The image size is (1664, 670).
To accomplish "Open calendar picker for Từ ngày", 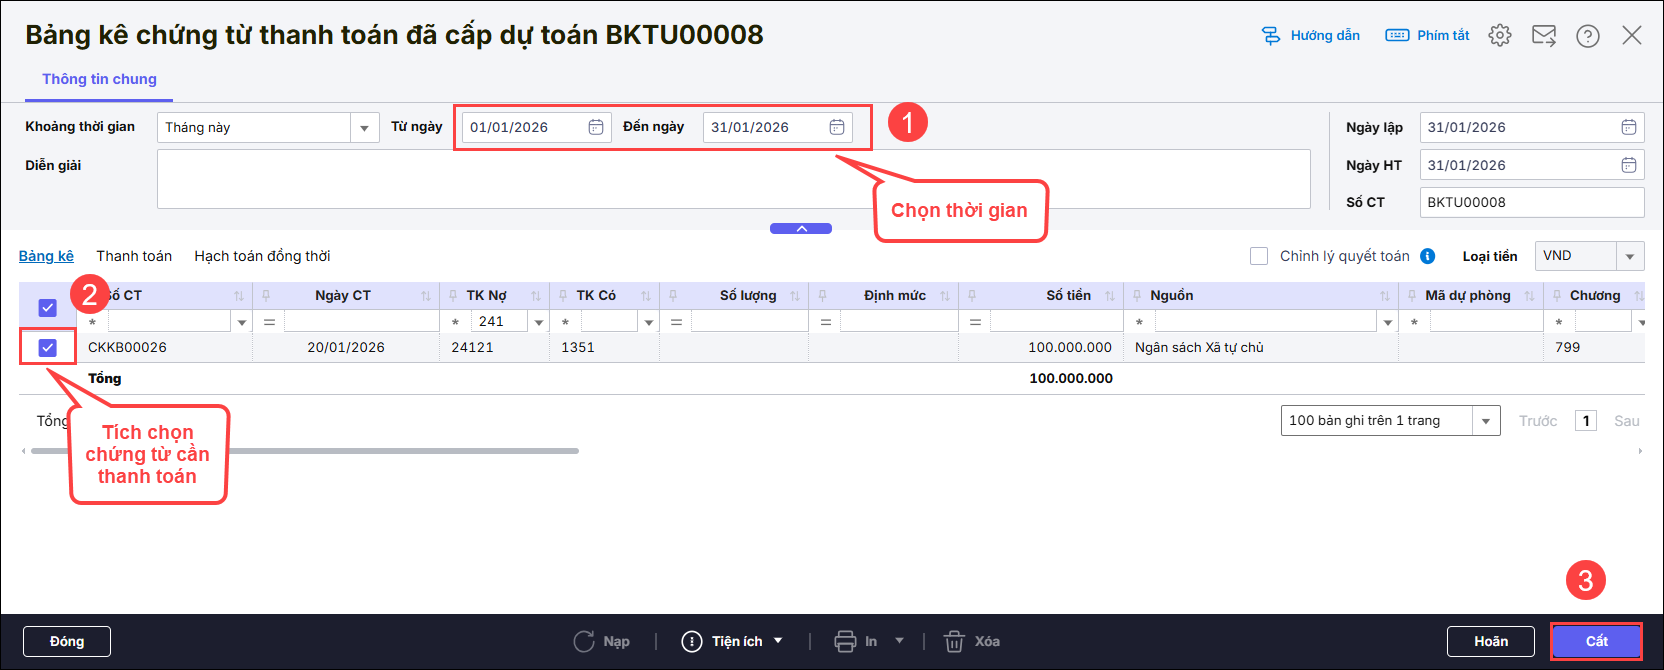I will 595,127.
